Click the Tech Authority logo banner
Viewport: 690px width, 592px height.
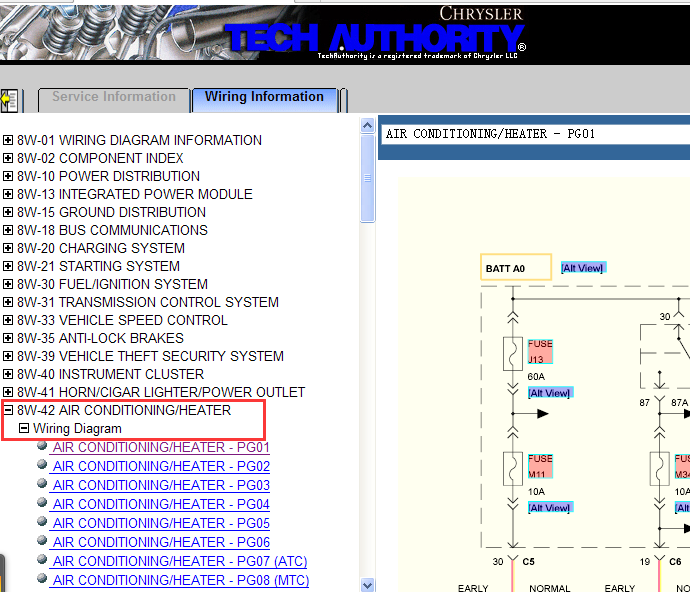tap(375, 38)
